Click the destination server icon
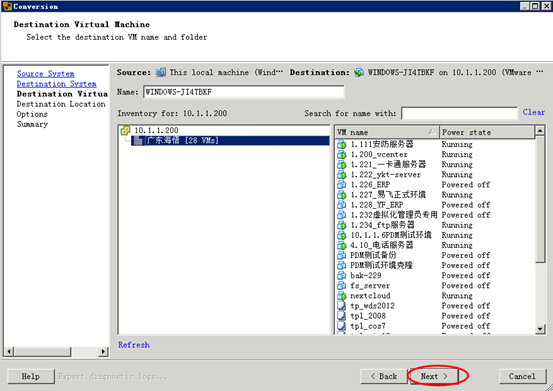 point(359,72)
